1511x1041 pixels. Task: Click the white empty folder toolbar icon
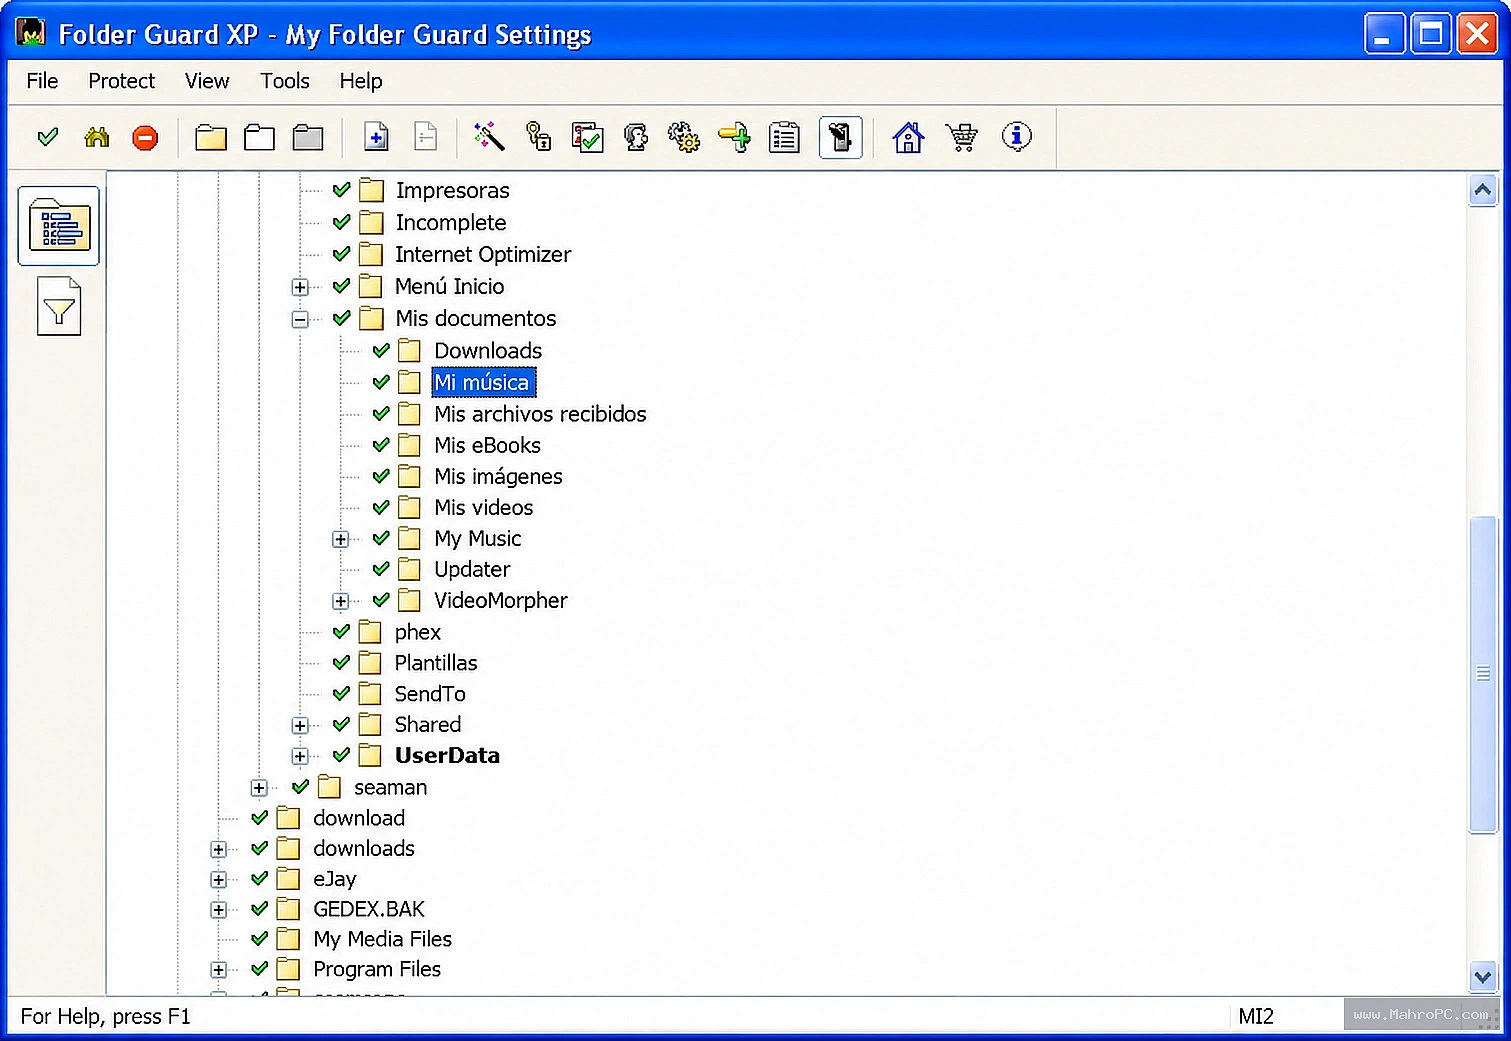tap(259, 137)
